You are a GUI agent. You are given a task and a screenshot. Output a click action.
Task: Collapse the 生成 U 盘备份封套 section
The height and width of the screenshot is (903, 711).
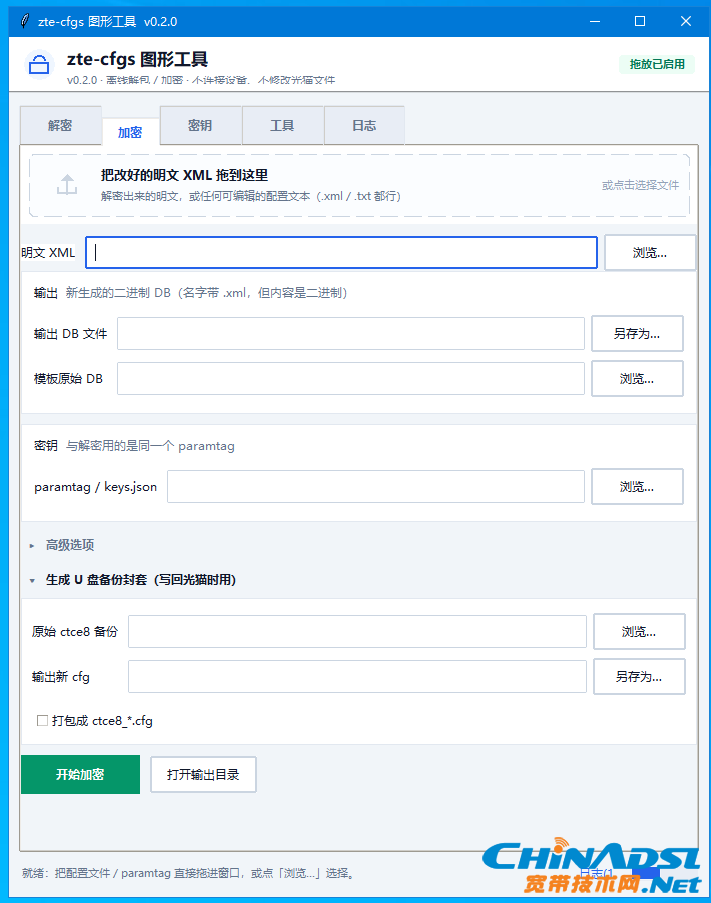click(x=133, y=579)
